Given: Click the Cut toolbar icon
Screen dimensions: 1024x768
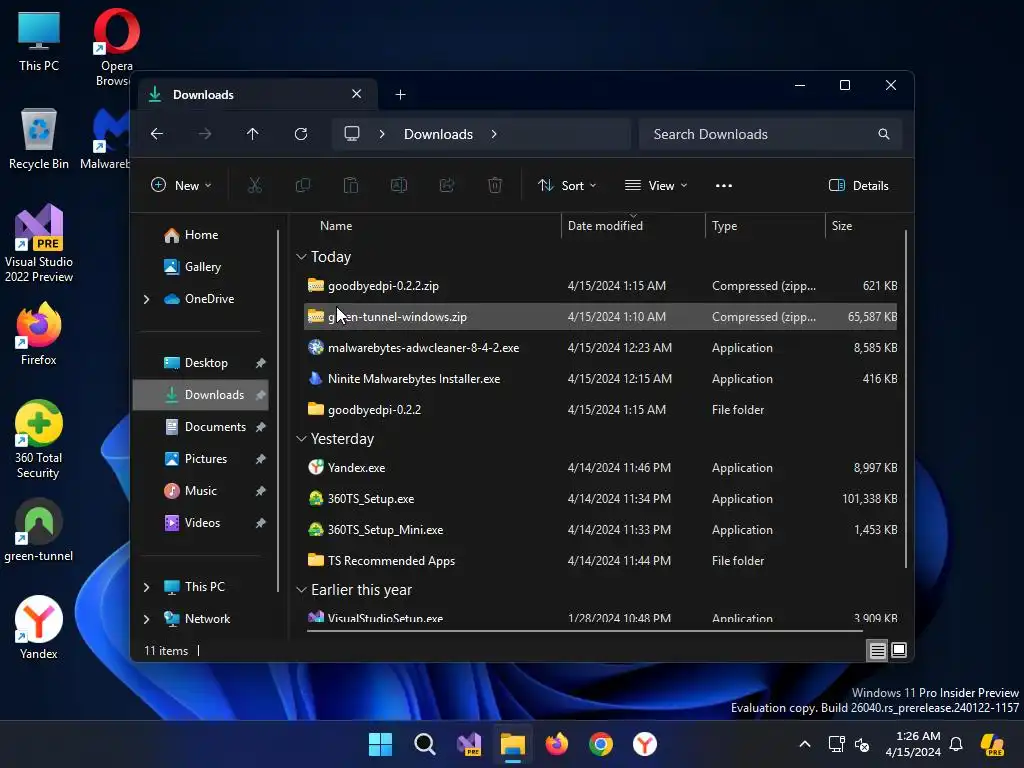Looking at the screenshot, I should [255, 185].
